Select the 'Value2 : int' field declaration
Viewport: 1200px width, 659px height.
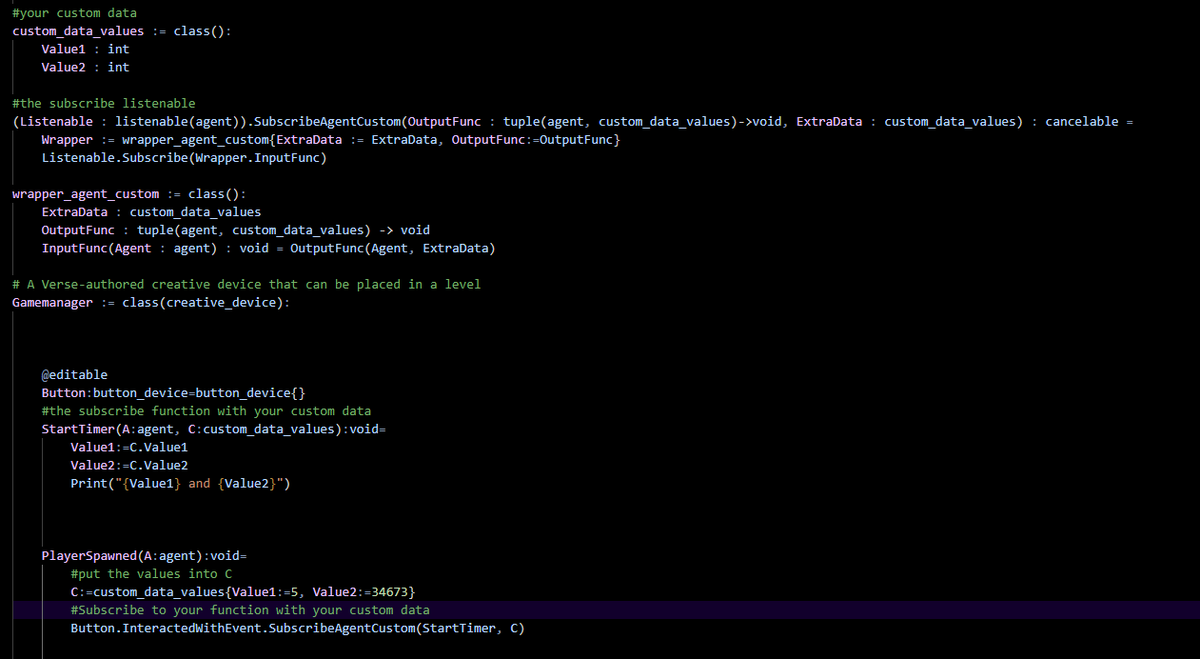pyautogui.click(x=85, y=67)
